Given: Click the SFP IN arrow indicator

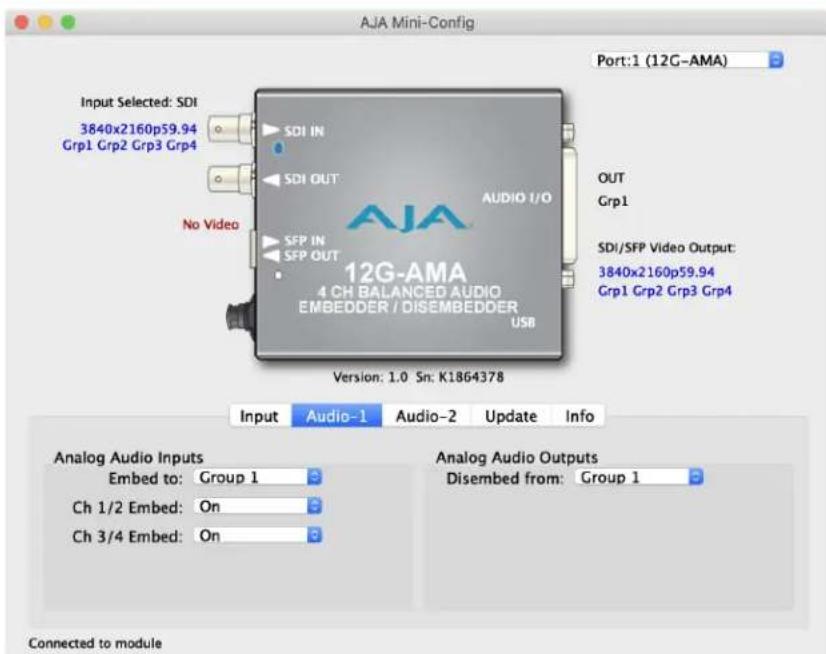Looking at the screenshot, I should tap(271, 241).
